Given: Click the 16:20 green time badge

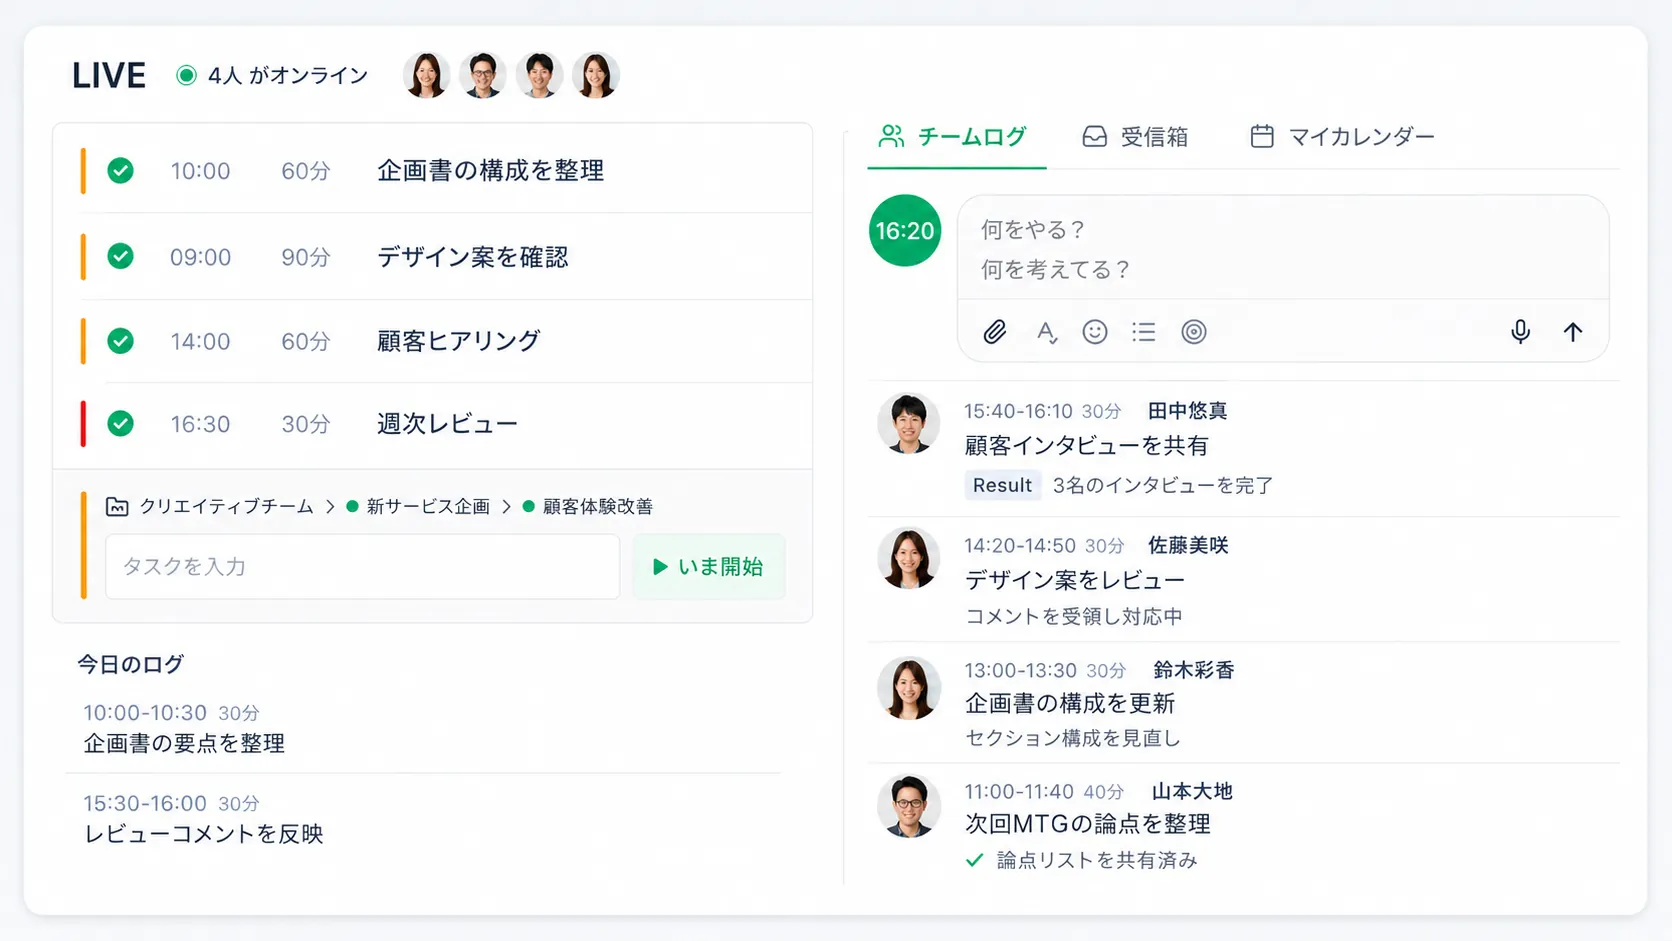Looking at the screenshot, I should click(x=905, y=231).
